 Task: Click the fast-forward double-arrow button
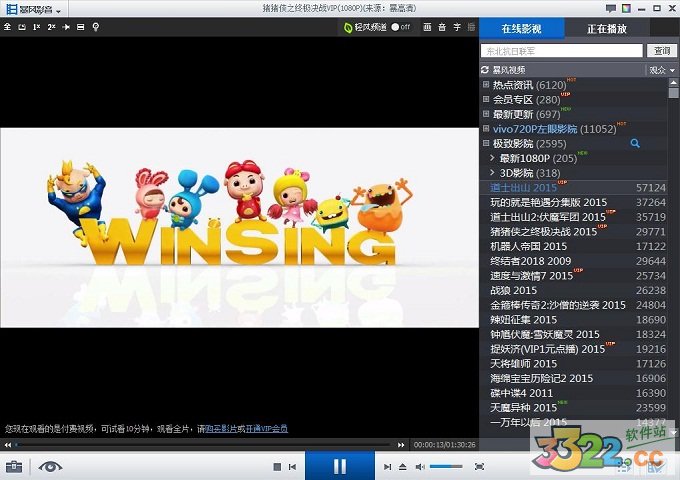[x=401, y=445]
